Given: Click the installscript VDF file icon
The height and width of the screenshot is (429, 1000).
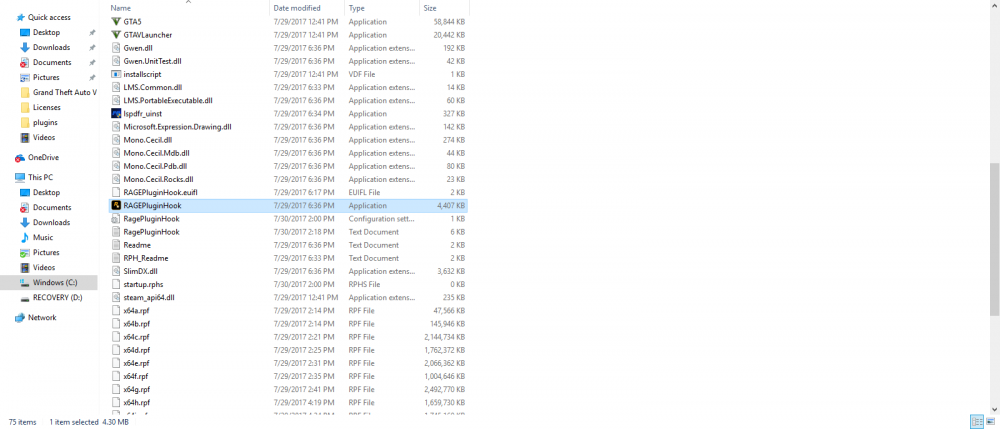Looking at the screenshot, I should coord(115,74).
